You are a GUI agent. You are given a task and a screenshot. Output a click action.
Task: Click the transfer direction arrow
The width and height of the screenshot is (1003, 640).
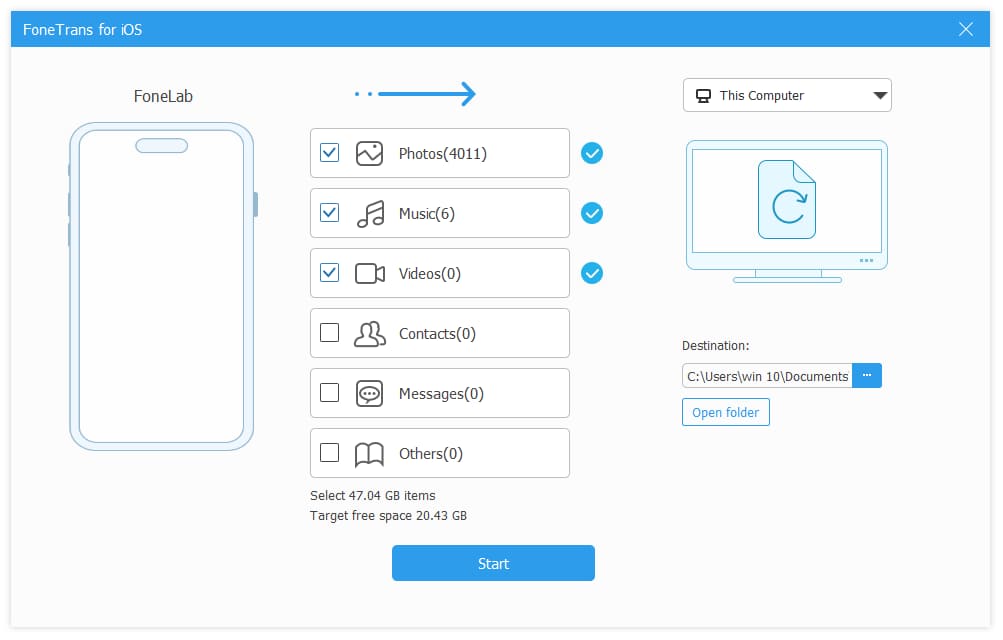(416, 94)
